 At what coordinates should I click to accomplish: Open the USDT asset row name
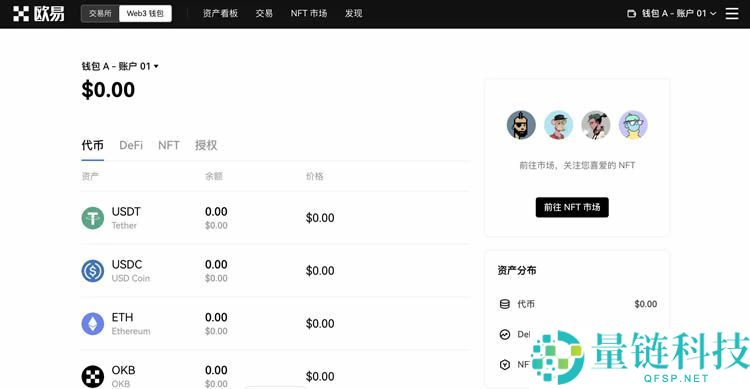click(x=126, y=211)
